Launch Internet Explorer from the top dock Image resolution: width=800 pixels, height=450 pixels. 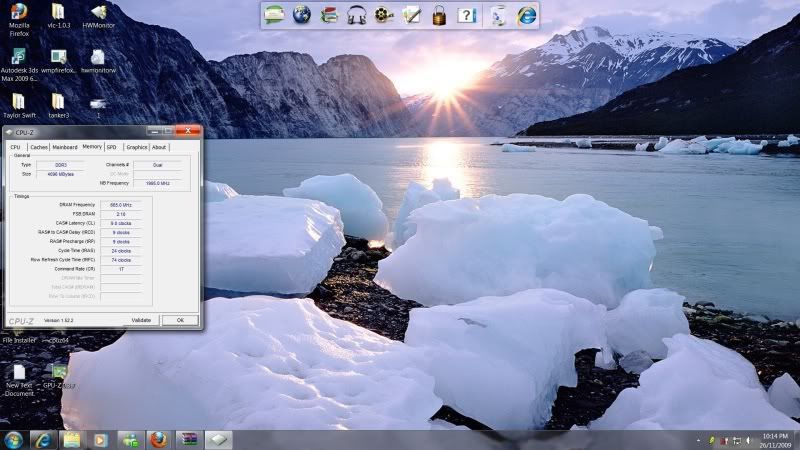pos(526,15)
